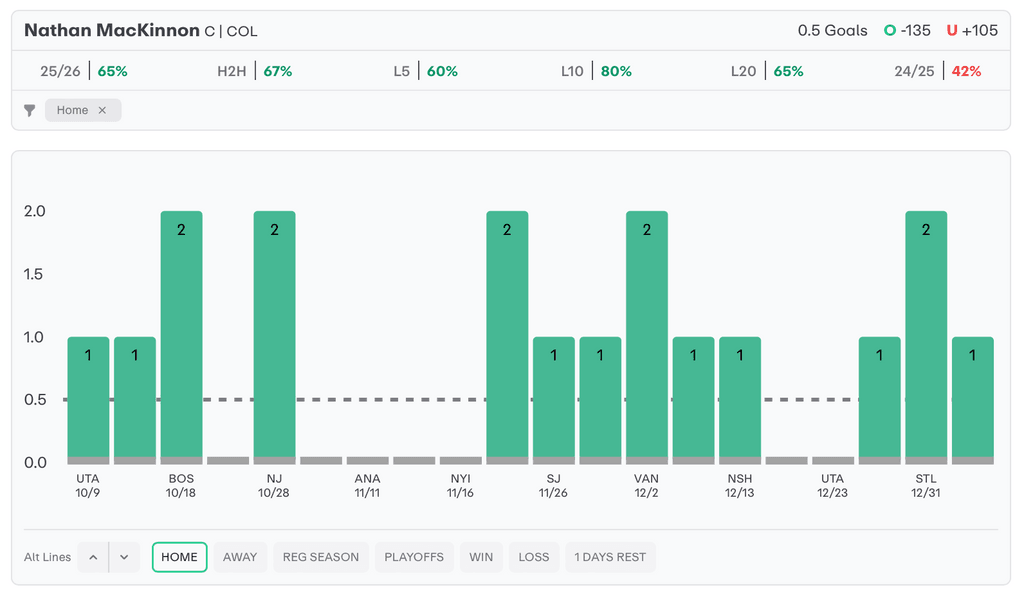Choose the 24/25 season stat
This screenshot has height=596, width=1024.
938,71
